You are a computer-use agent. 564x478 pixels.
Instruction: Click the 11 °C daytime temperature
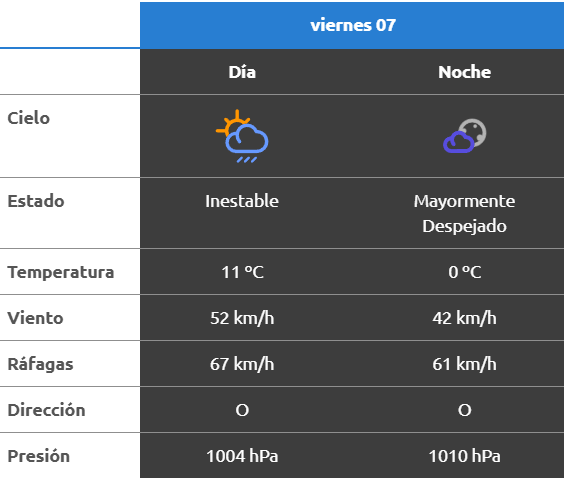(x=242, y=272)
